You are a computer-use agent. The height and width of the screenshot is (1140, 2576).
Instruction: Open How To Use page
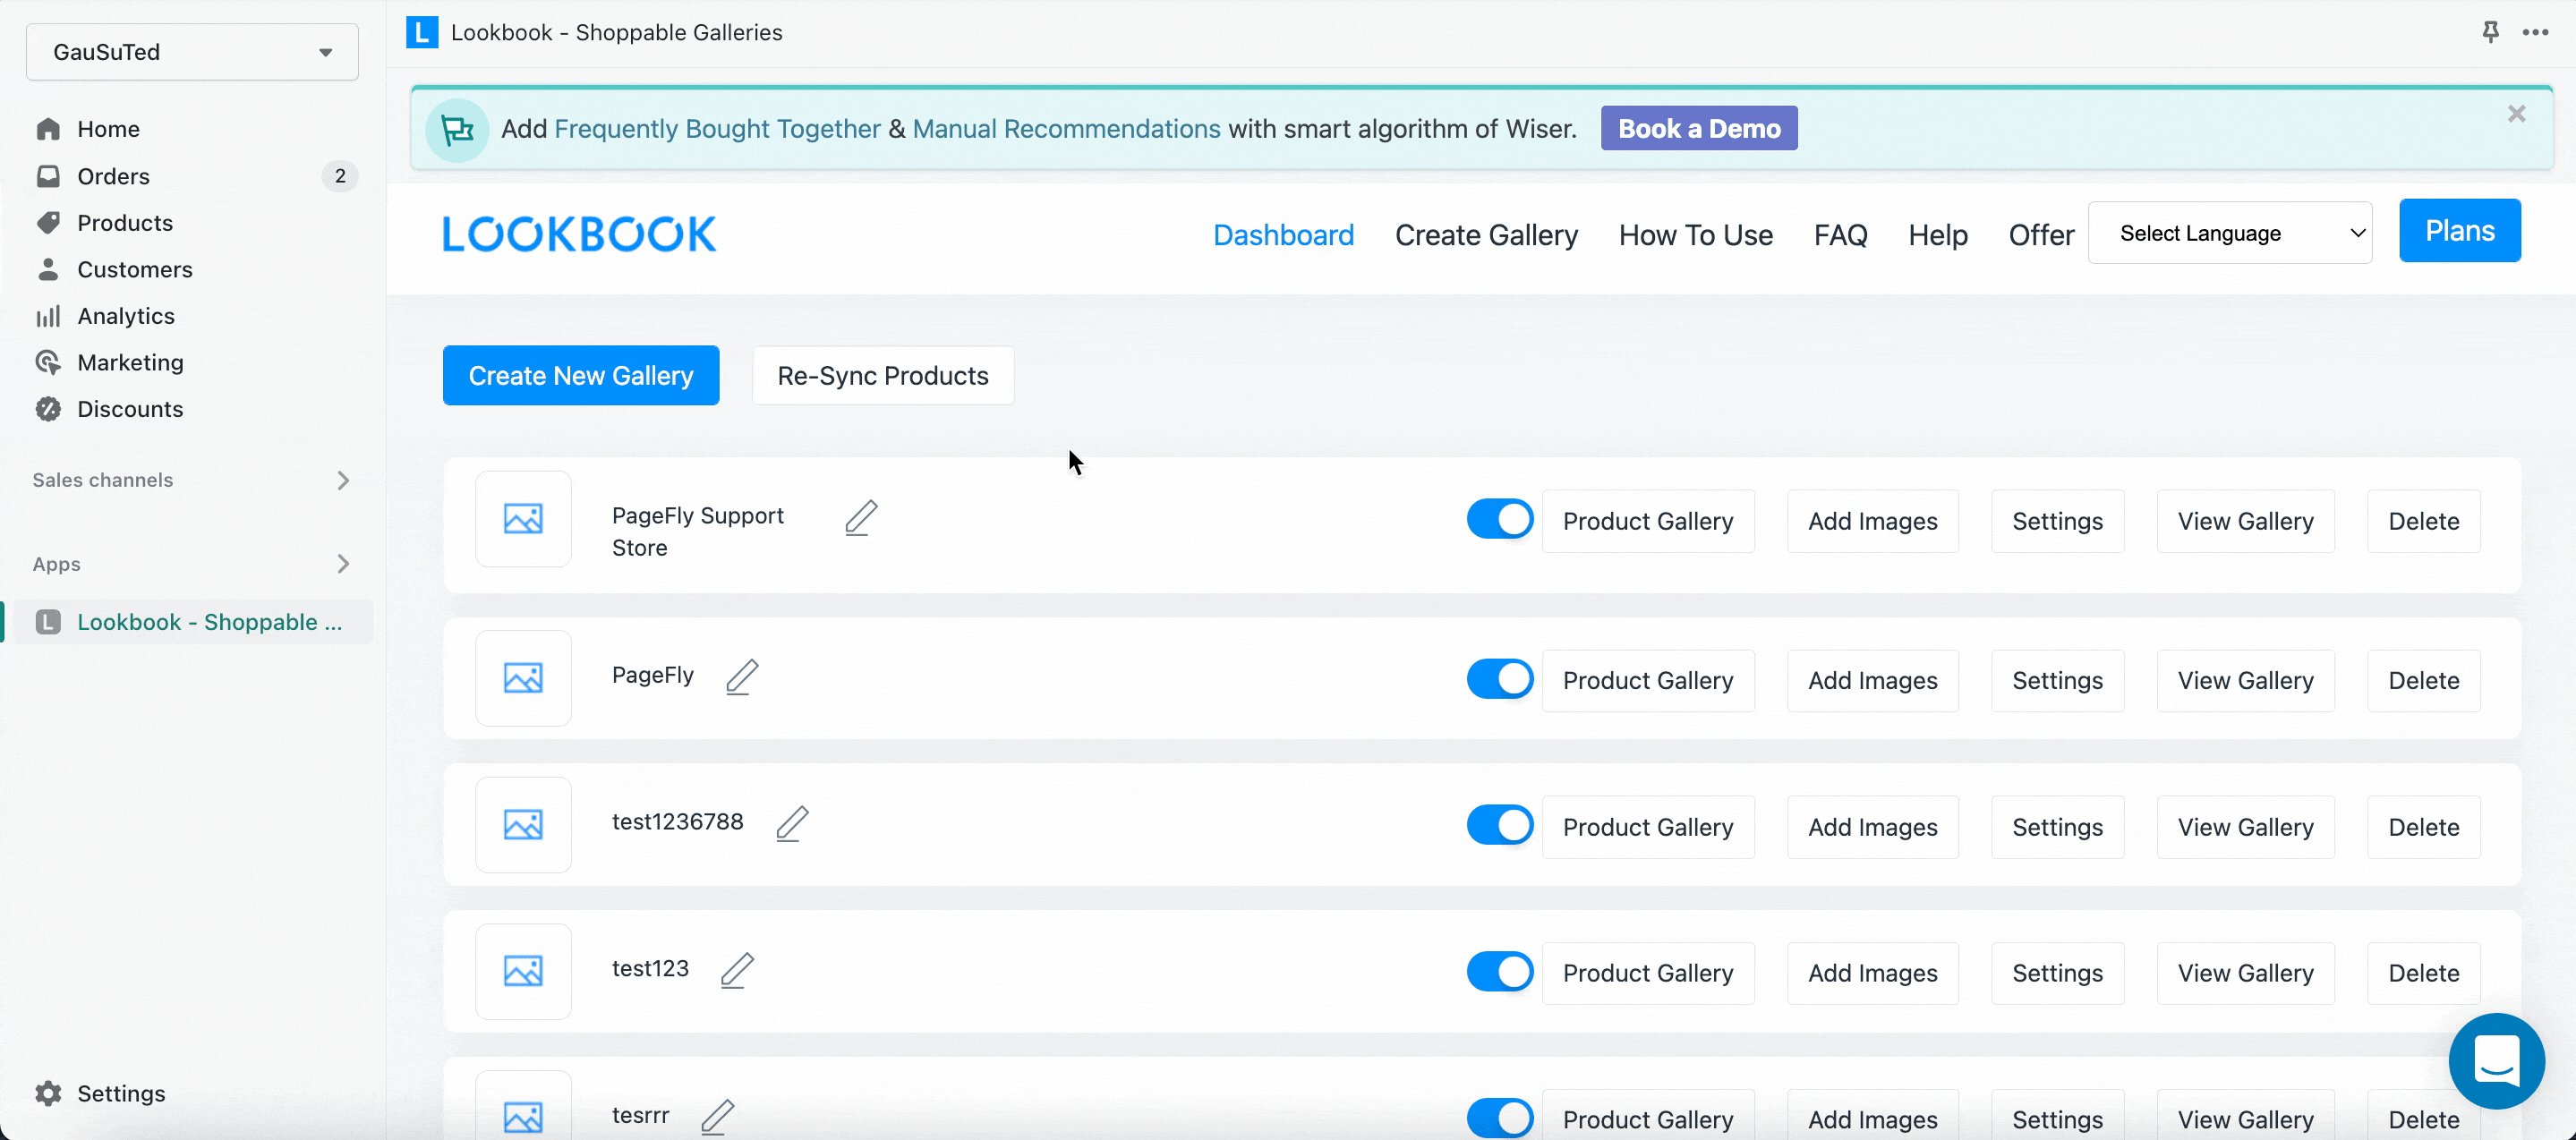coord(1695,235)
